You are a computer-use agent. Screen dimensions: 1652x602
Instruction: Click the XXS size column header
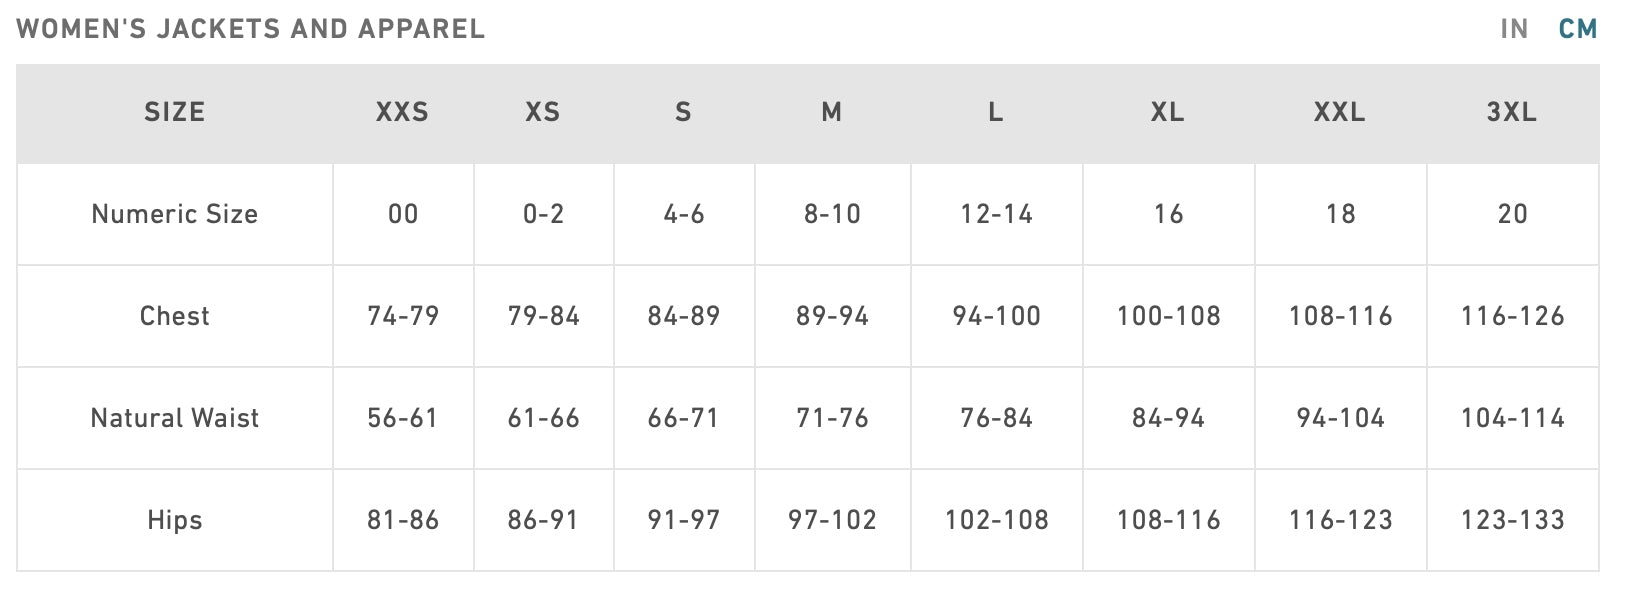pos(402,112)
